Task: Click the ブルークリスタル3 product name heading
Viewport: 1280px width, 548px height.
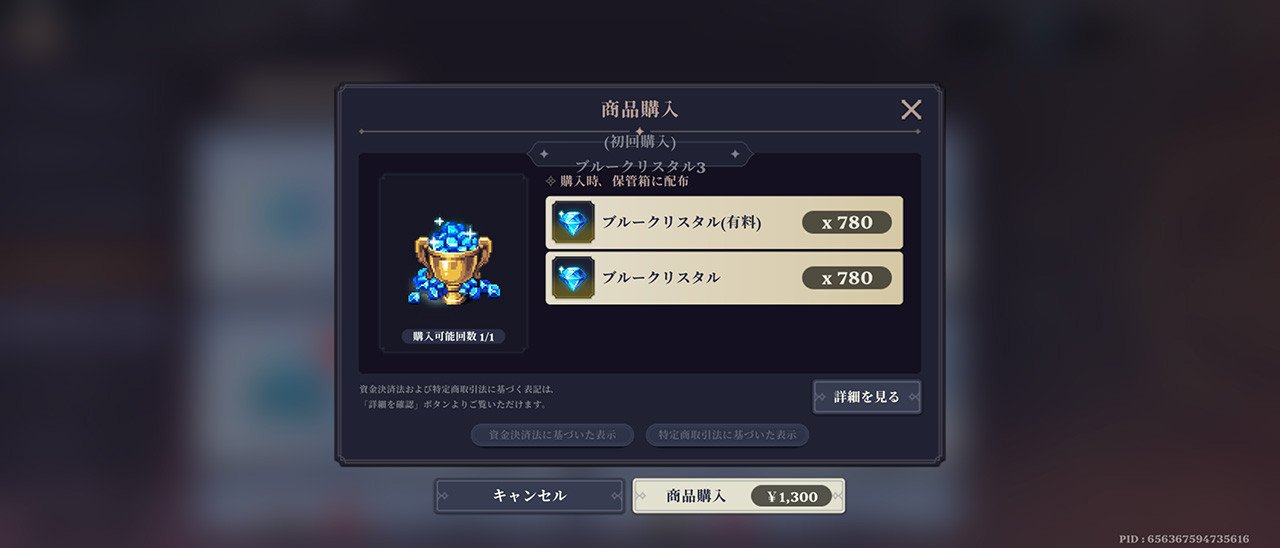Action: (640, 166)
